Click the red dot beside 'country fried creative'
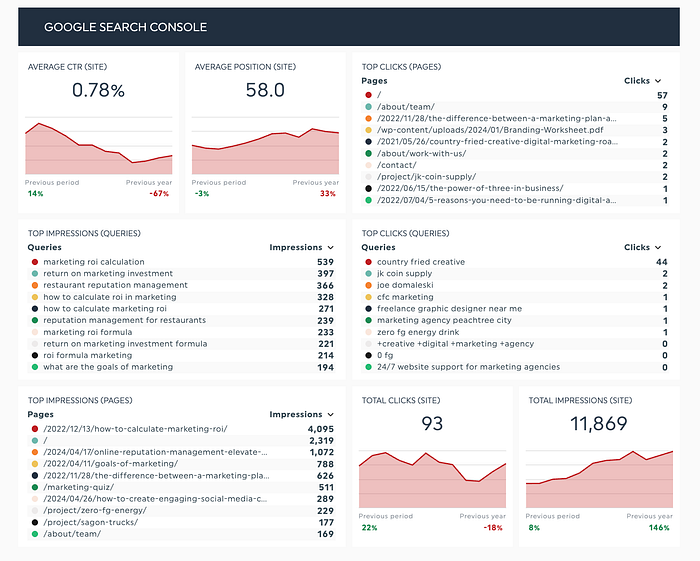Viewport: 700px width, 561px height. (368, 262)
